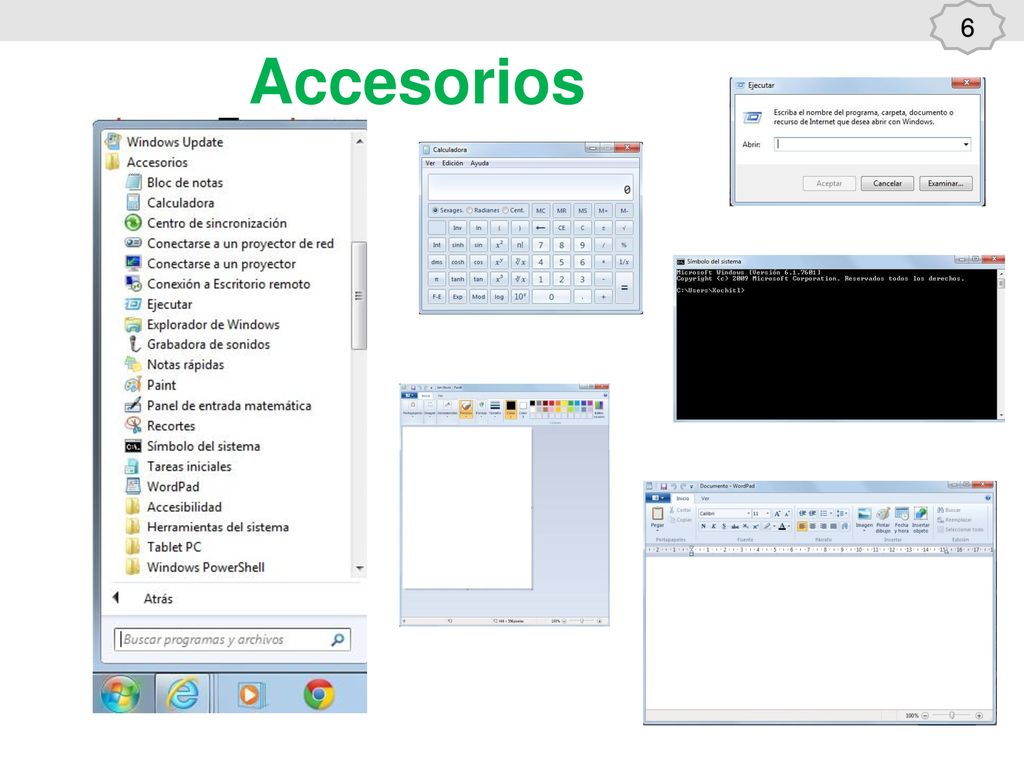Launch Recortes snipping tool
This screenshot has height=768, width=1024.
tap(160, 426)
